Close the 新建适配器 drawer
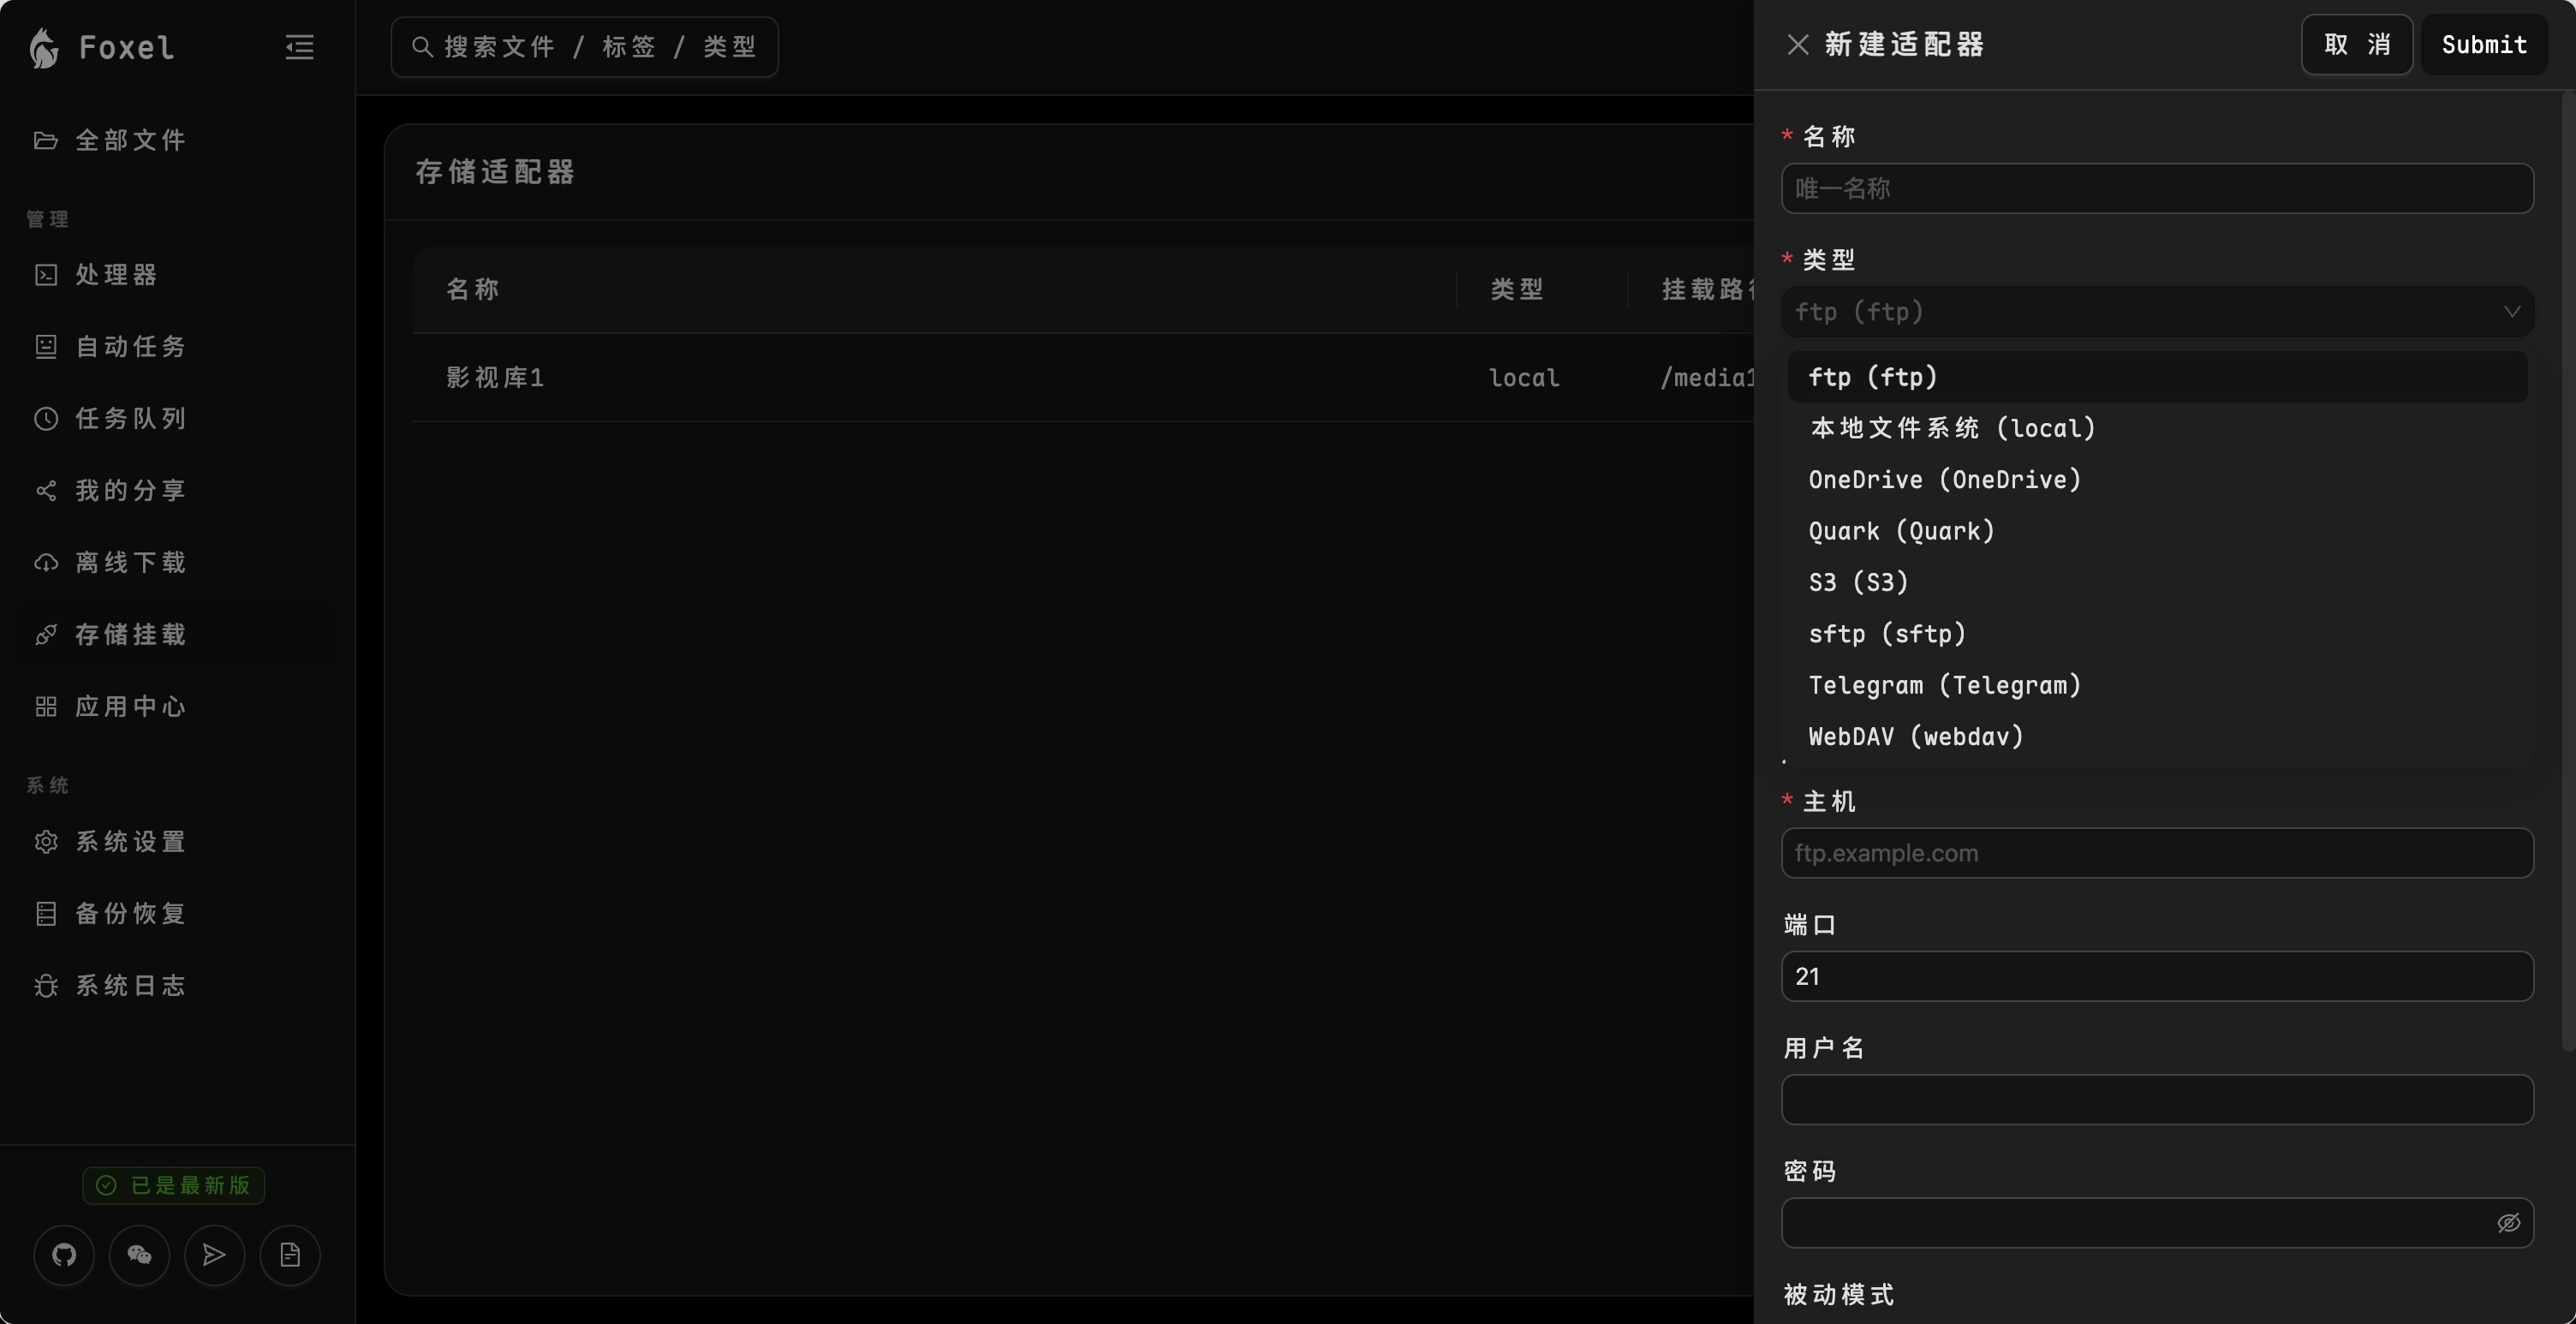 (x=1797, y=45)
